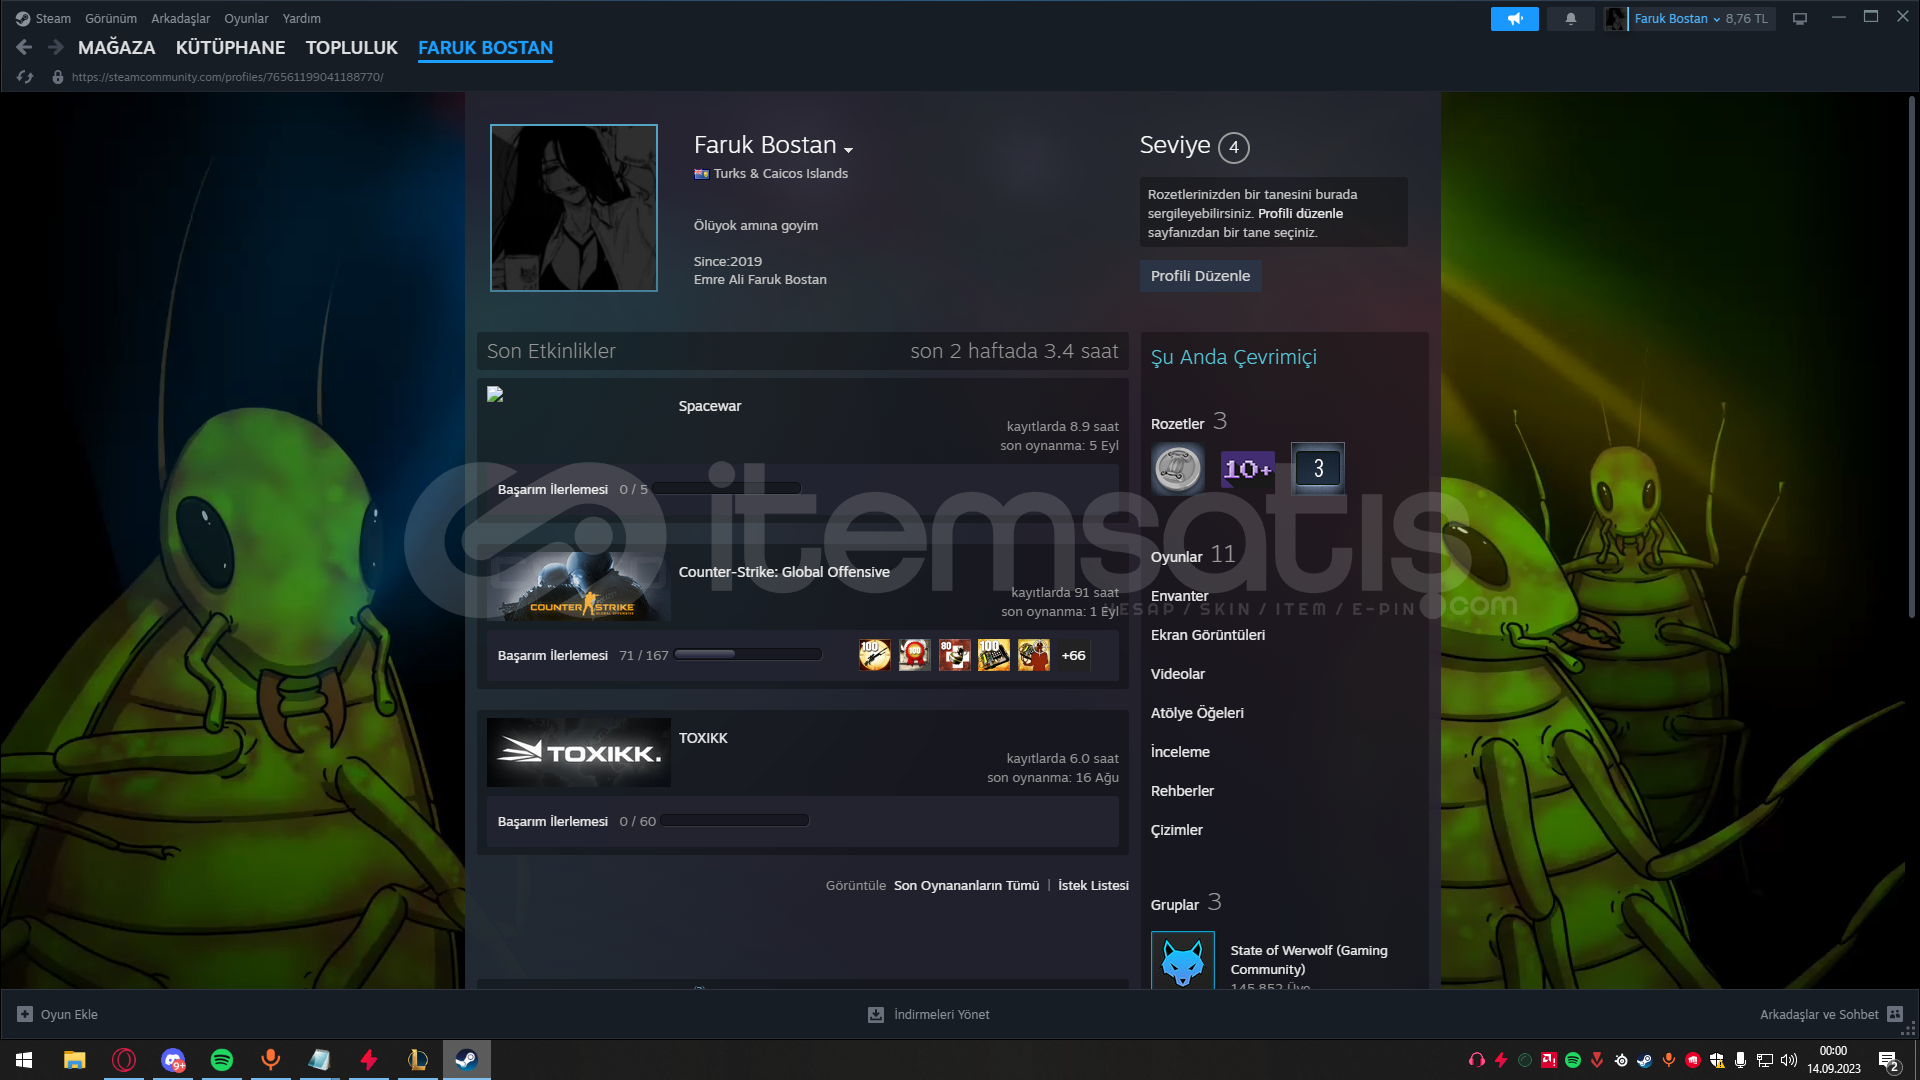Click the Steam taskbar icon
This screenshot has height=1080, width=1920.
pos(466,1060)
